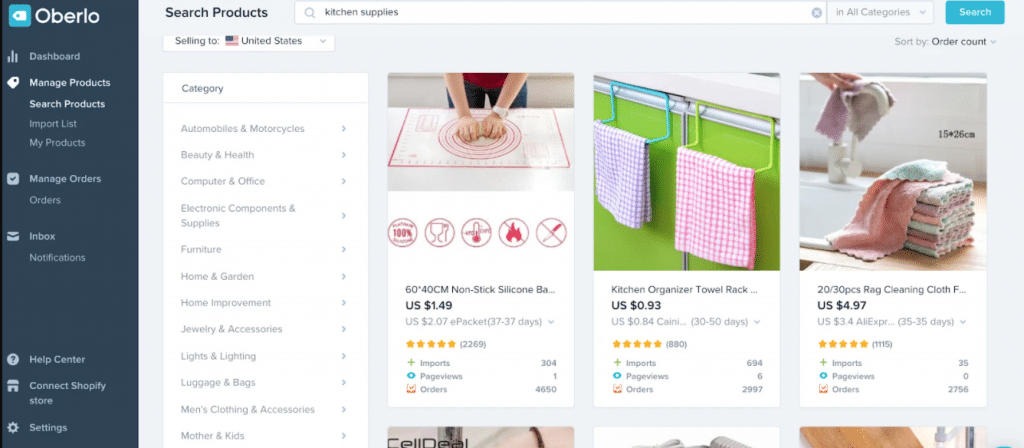Click the Help Center question mark icon
1024x448 pixels.
click(x=12, y=360)
